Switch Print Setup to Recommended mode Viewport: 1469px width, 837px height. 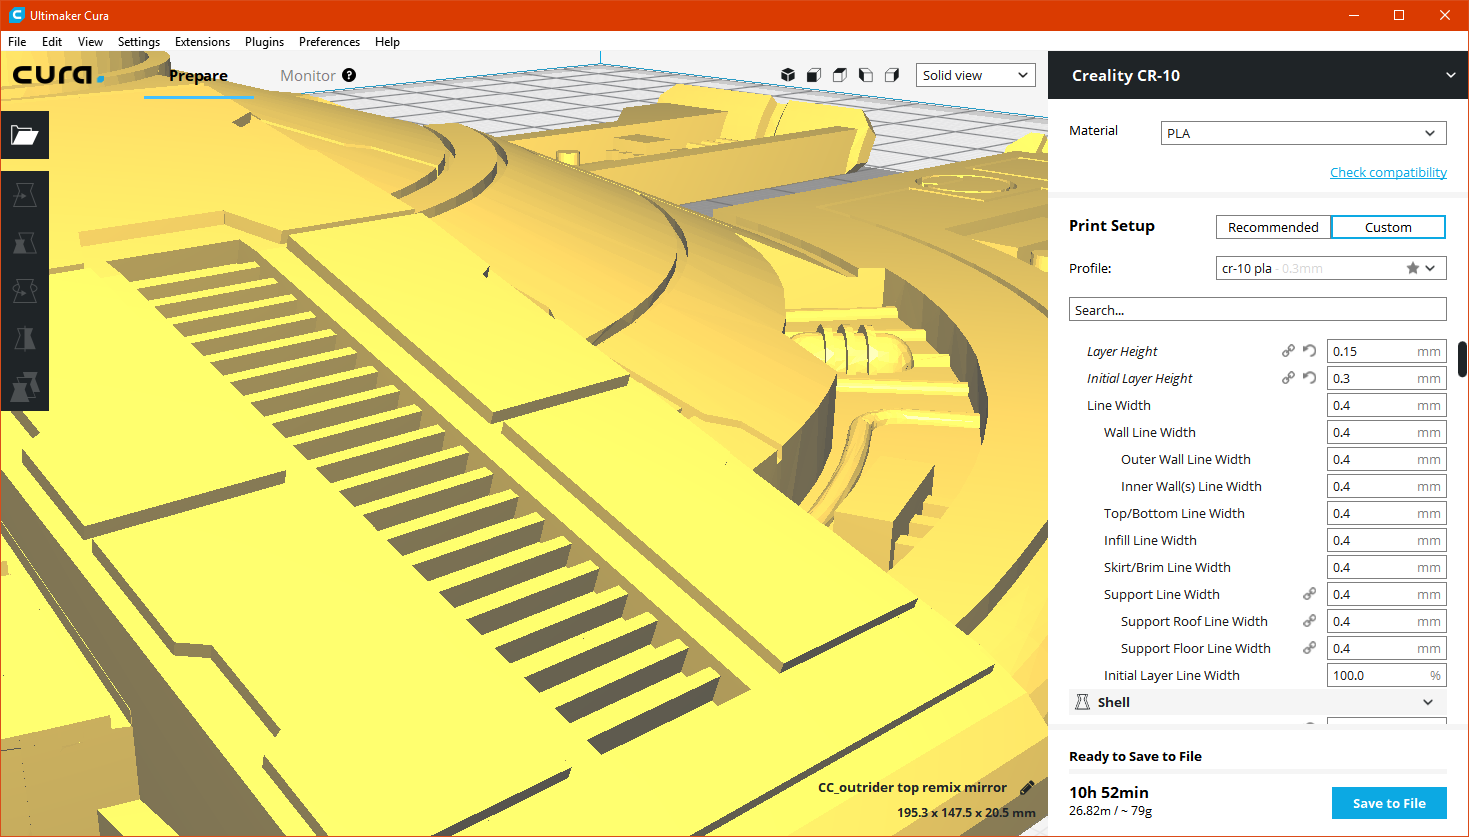[x=1273, y=227]
